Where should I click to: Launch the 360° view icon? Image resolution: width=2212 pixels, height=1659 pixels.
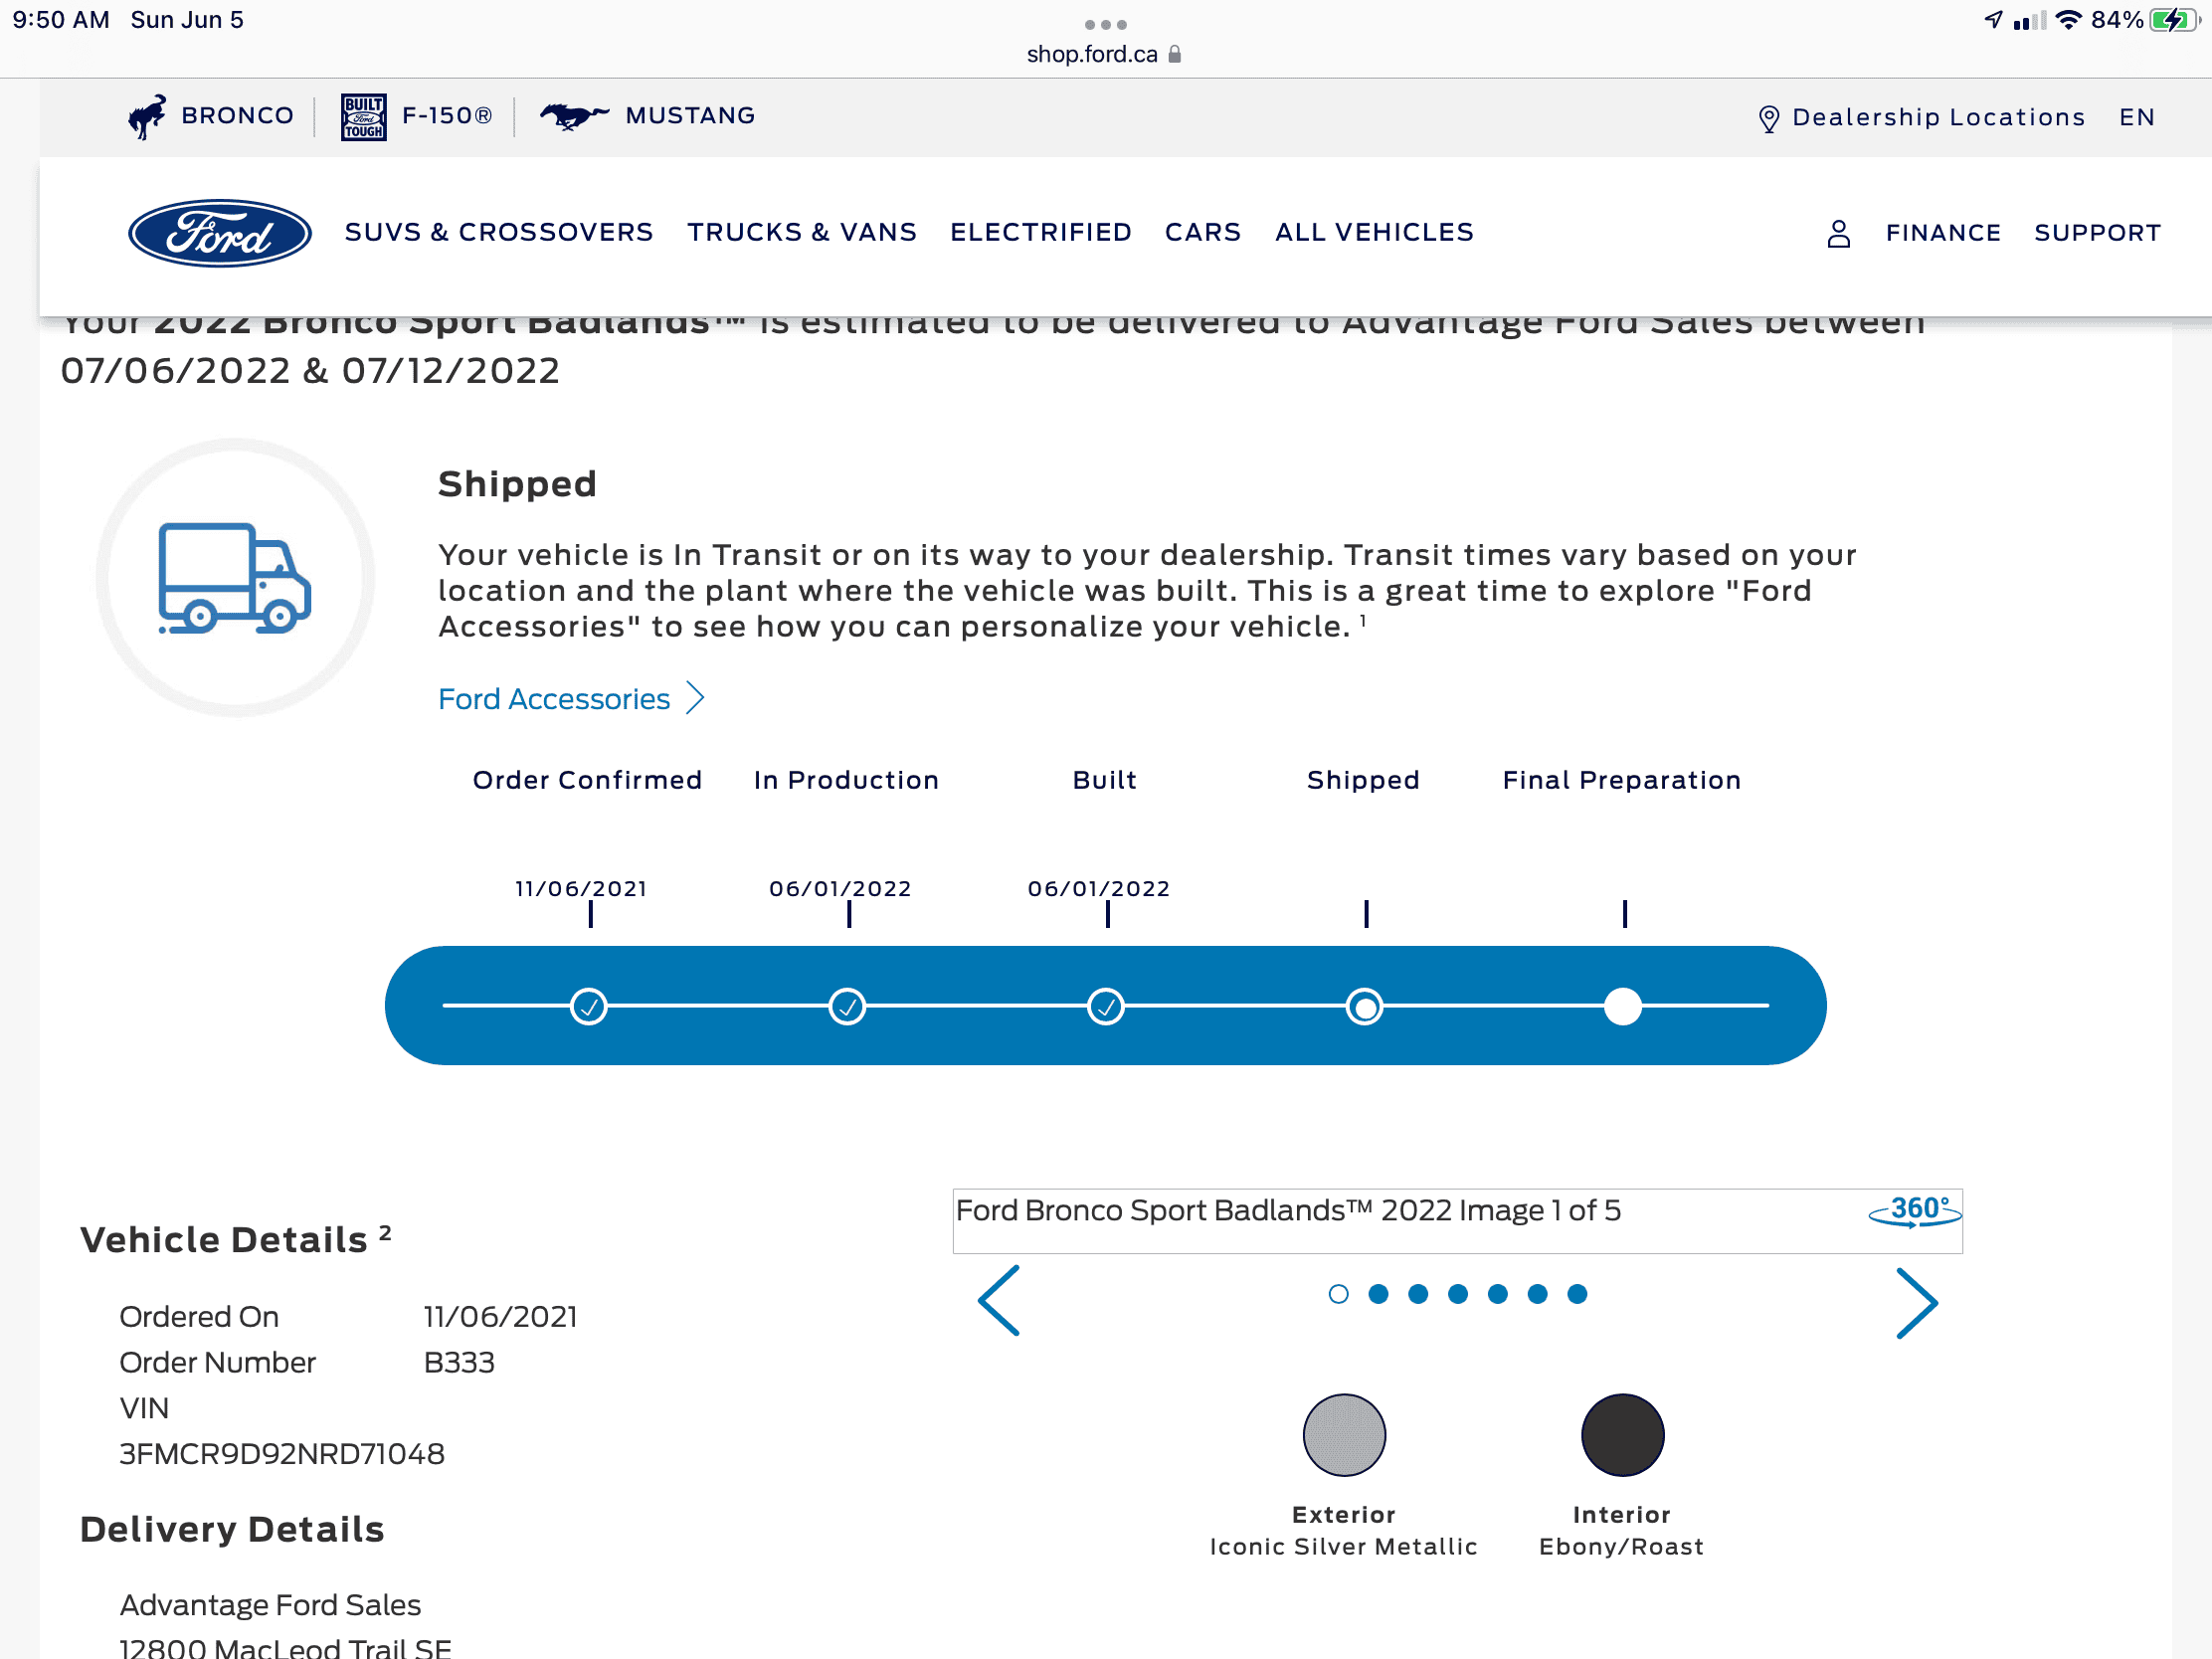pos(1914,1211)
